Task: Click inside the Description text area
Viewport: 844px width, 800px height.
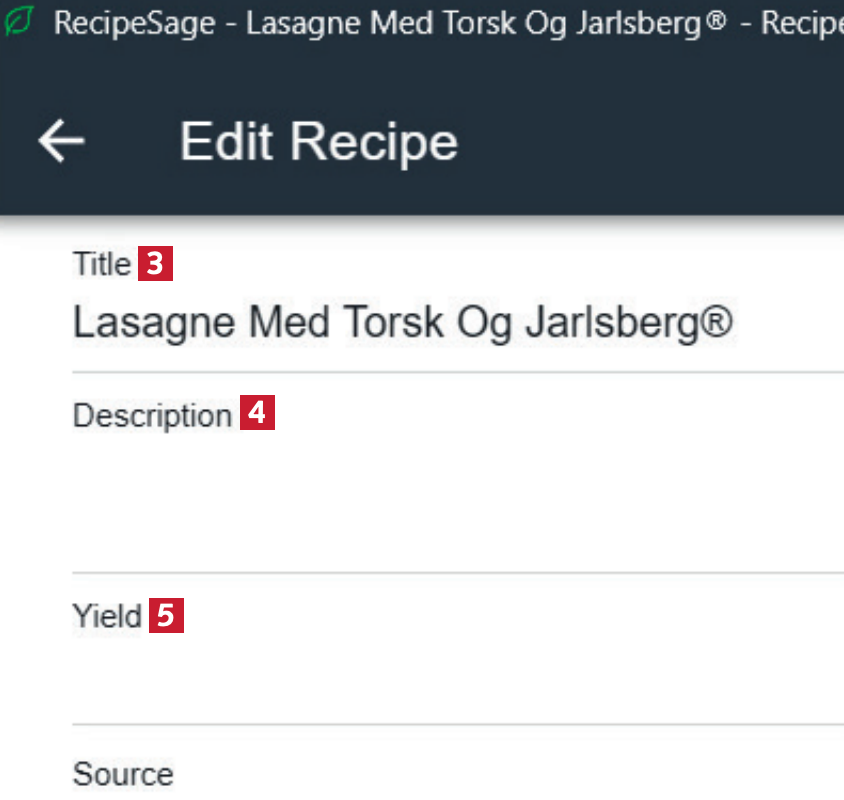Action: 450,500
